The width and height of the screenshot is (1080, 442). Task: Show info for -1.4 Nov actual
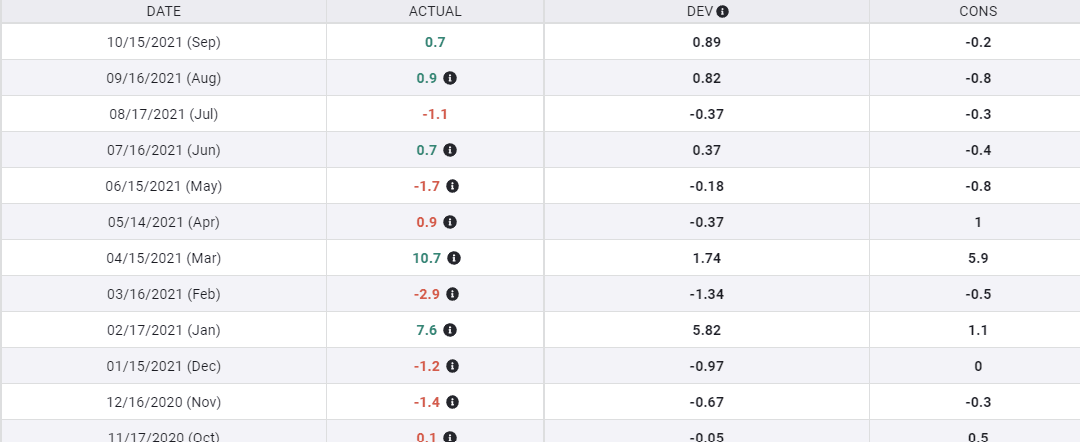tap(452, 402)
